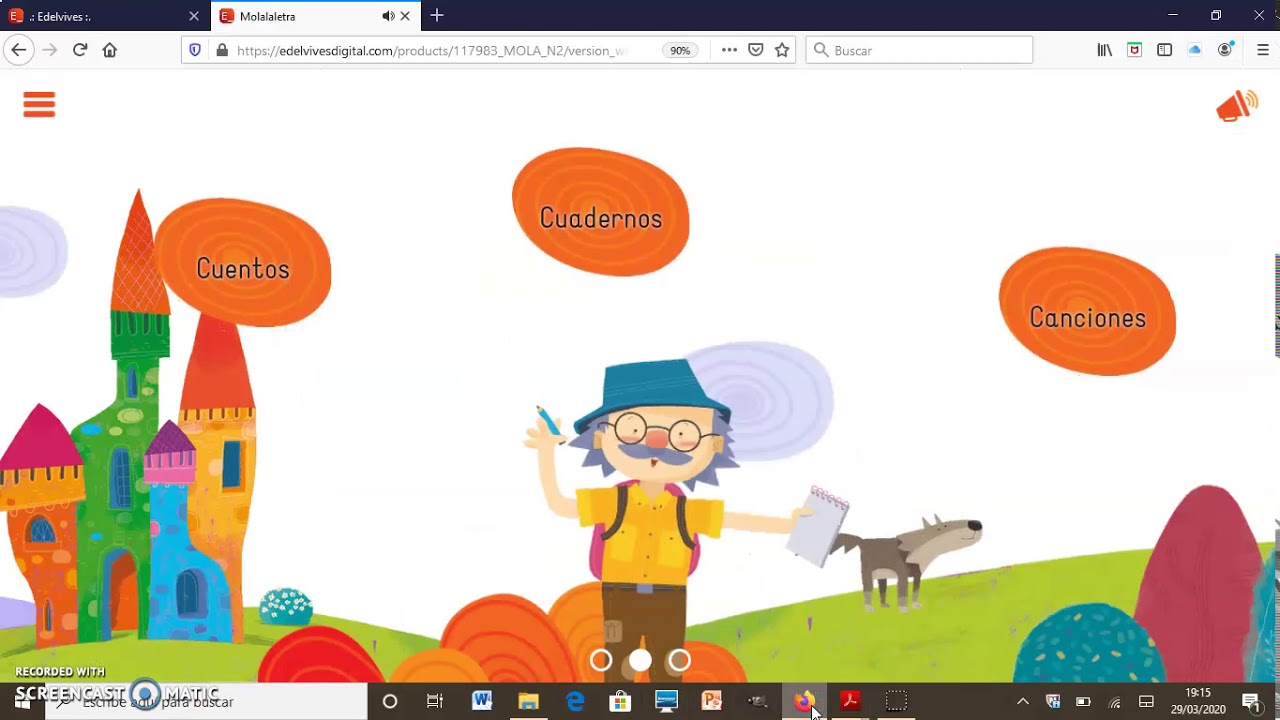
Task: Open the Wi-Fi network tray icon
Action: [x=1115, y=701]
